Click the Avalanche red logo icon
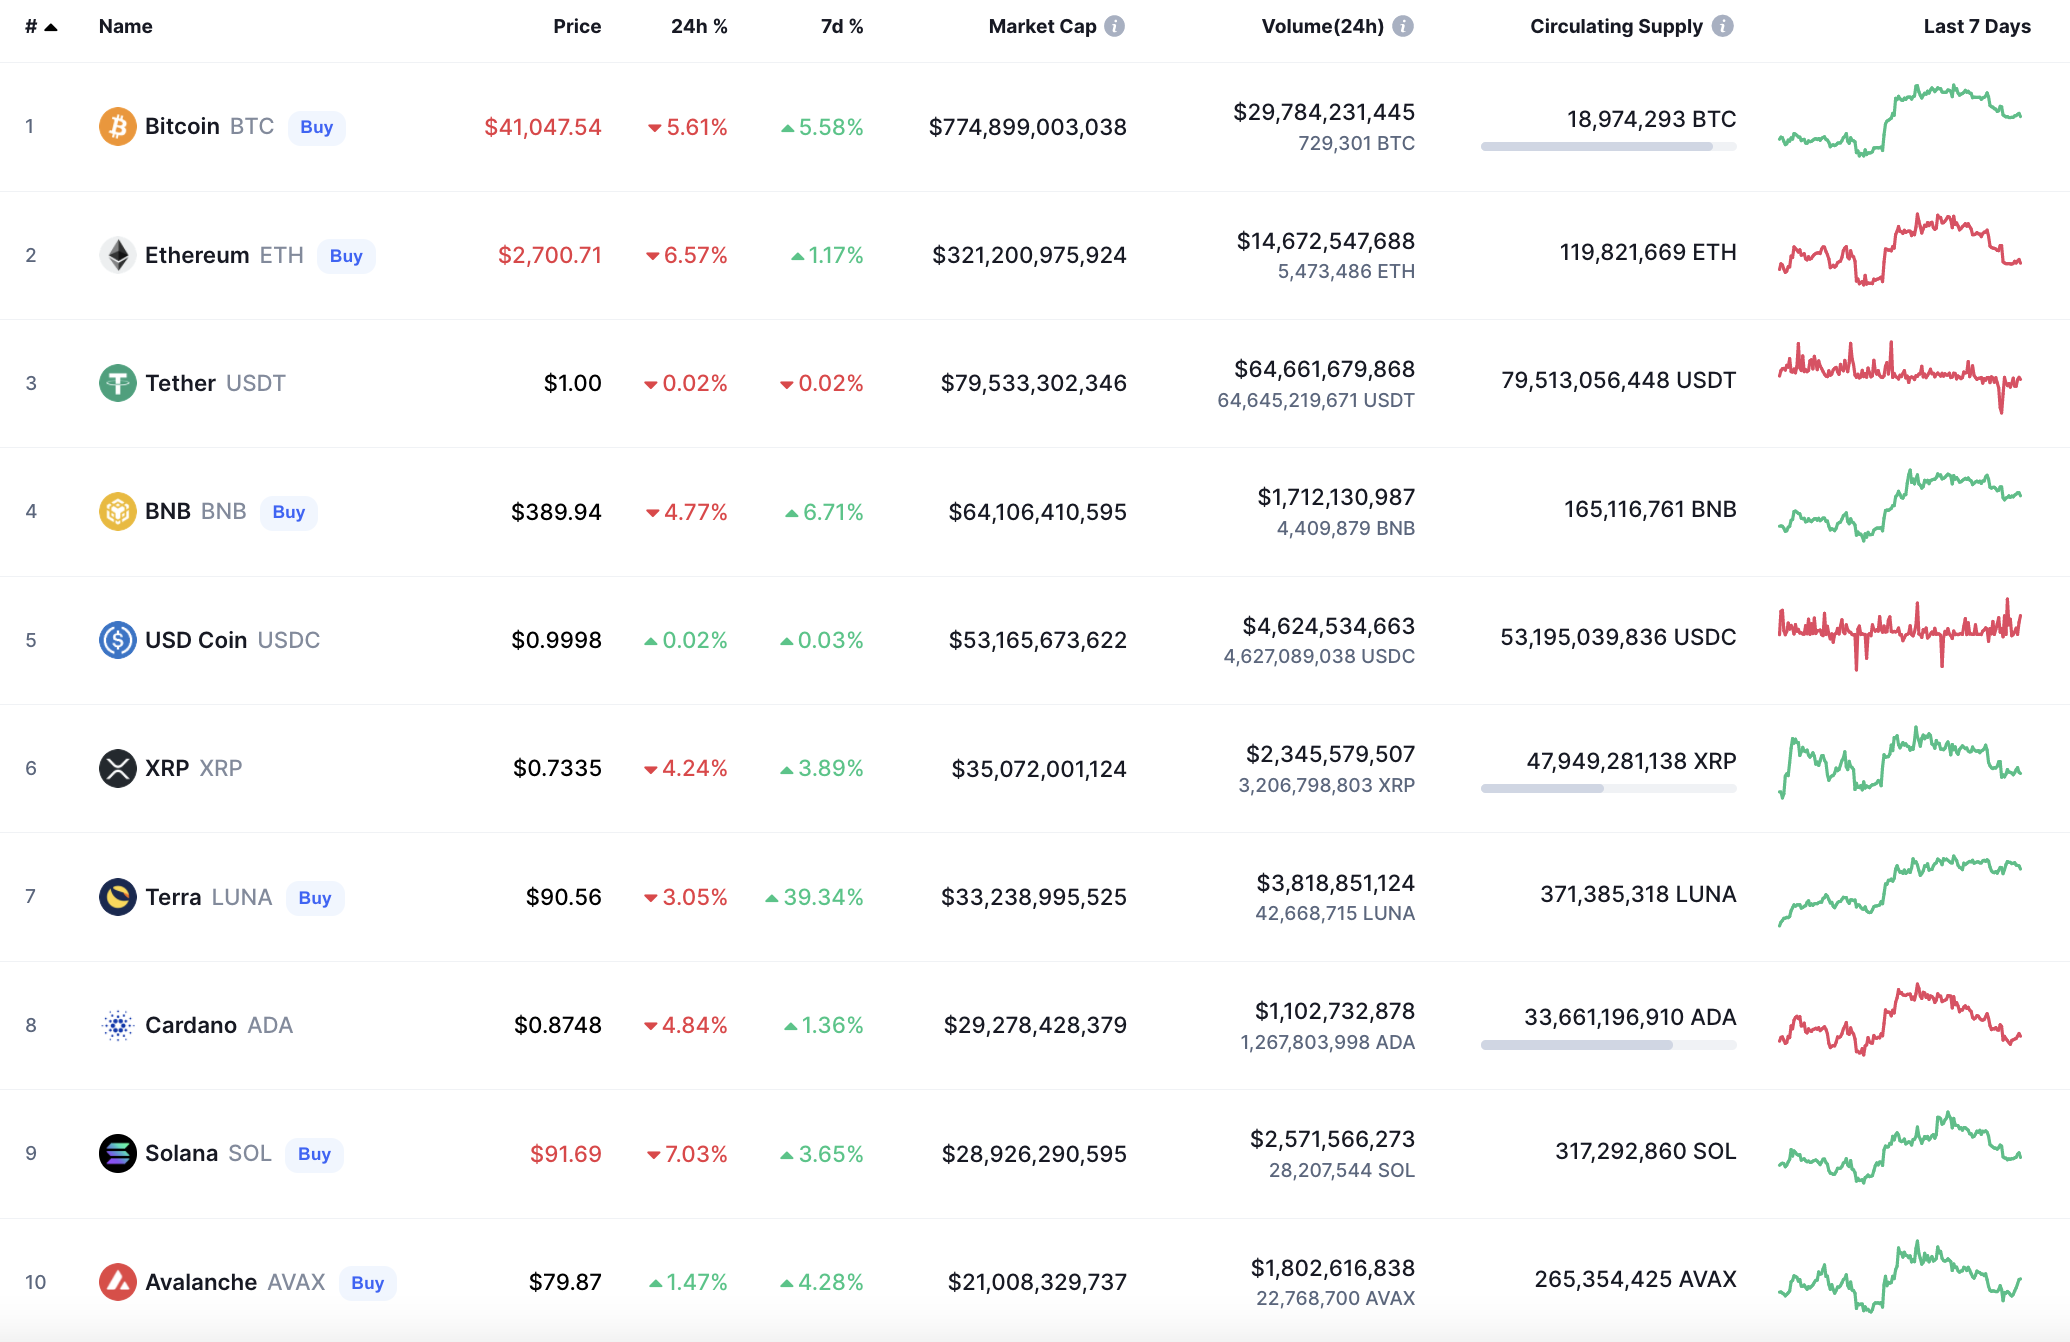2070x1342 pixels. point(117,1282)
